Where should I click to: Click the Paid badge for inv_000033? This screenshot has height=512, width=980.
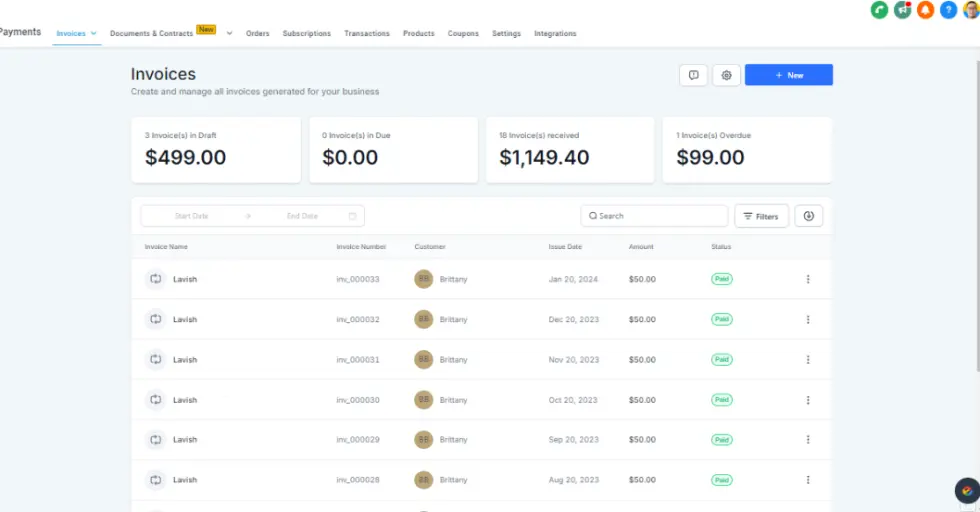click(722, 279)
